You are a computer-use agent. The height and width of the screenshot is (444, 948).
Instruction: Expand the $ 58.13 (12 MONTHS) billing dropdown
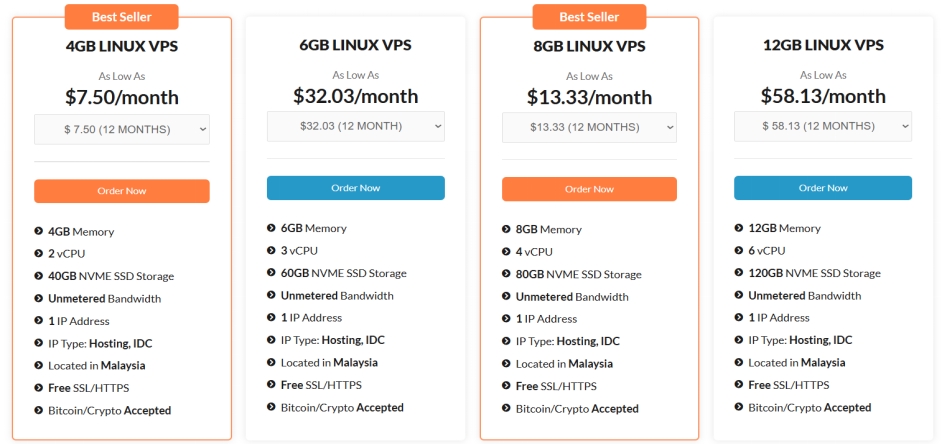pyautogui.click(x=823, y=126)
